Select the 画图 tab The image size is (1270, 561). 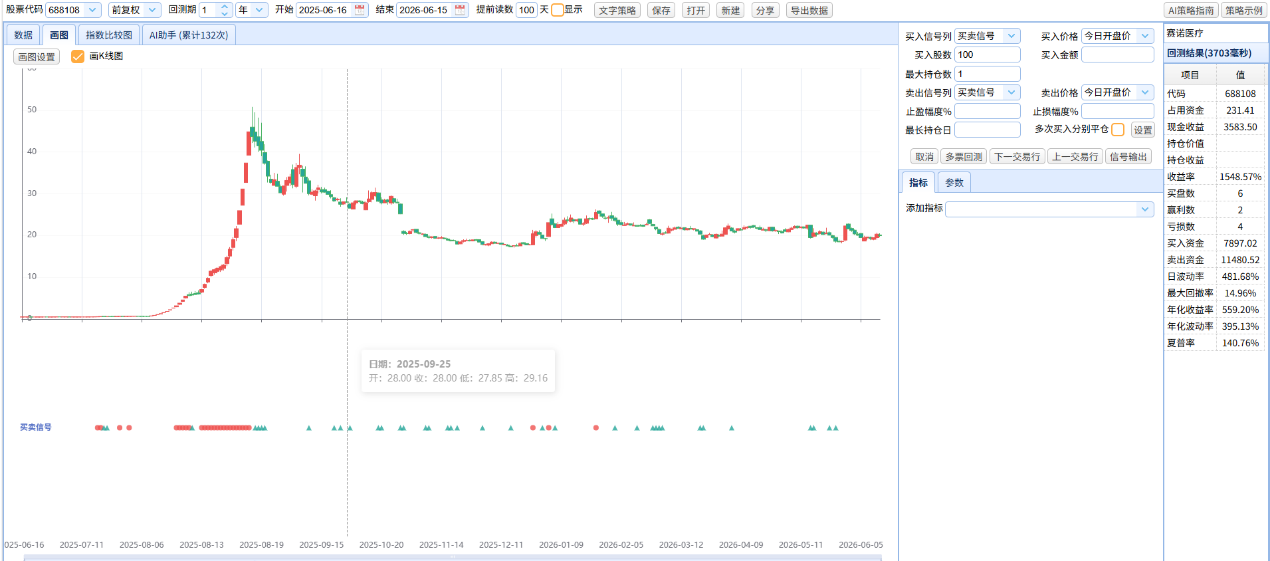click(58, 35)
